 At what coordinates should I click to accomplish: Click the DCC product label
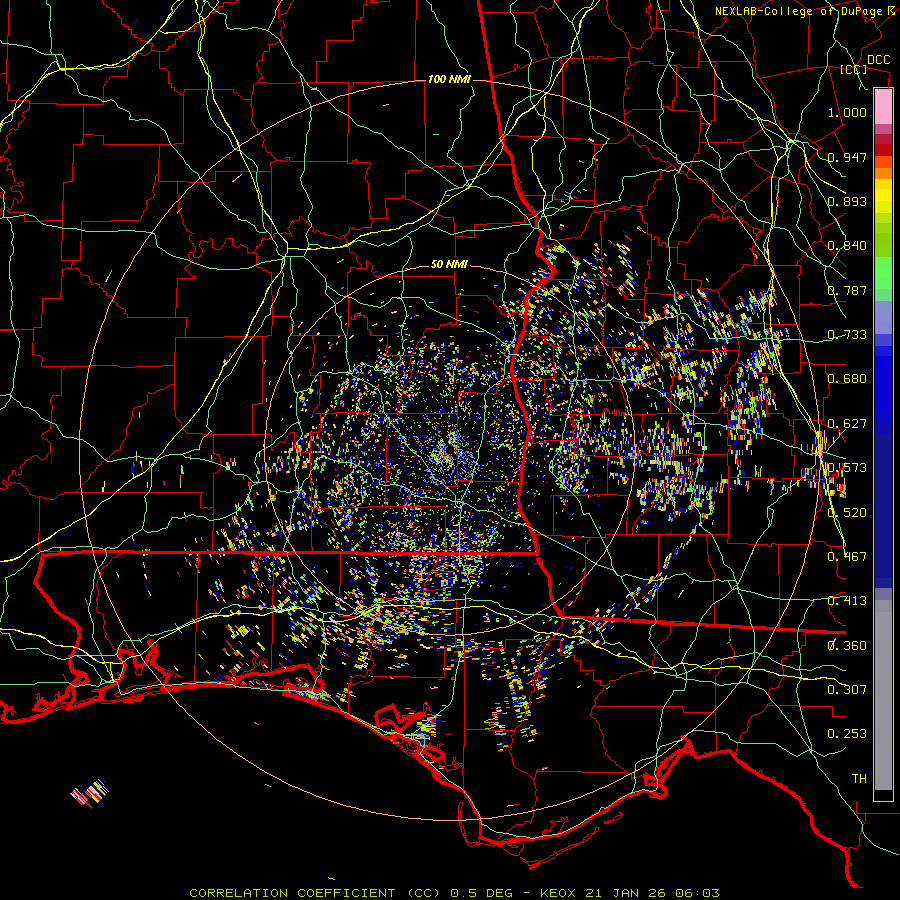click(x=878, y=60)
